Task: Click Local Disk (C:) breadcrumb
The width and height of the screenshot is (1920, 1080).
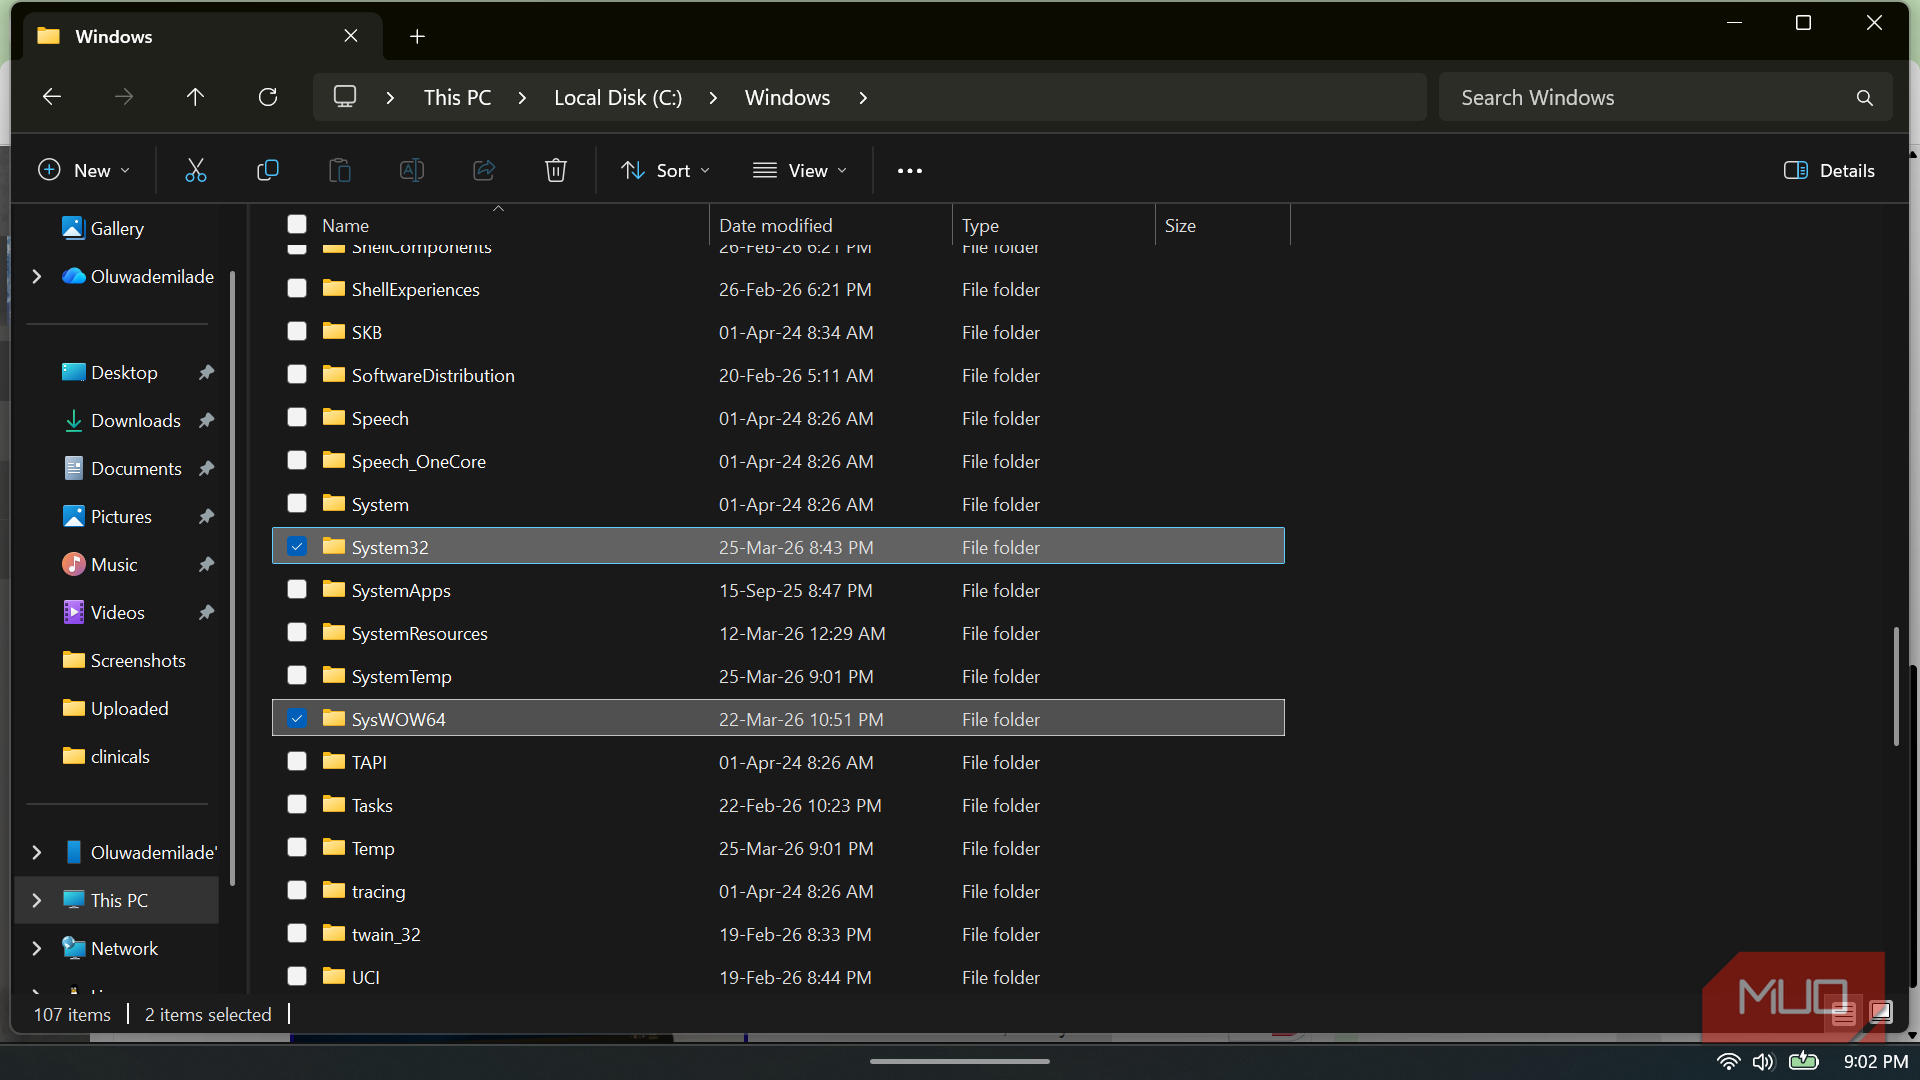Action: [618, 98]
